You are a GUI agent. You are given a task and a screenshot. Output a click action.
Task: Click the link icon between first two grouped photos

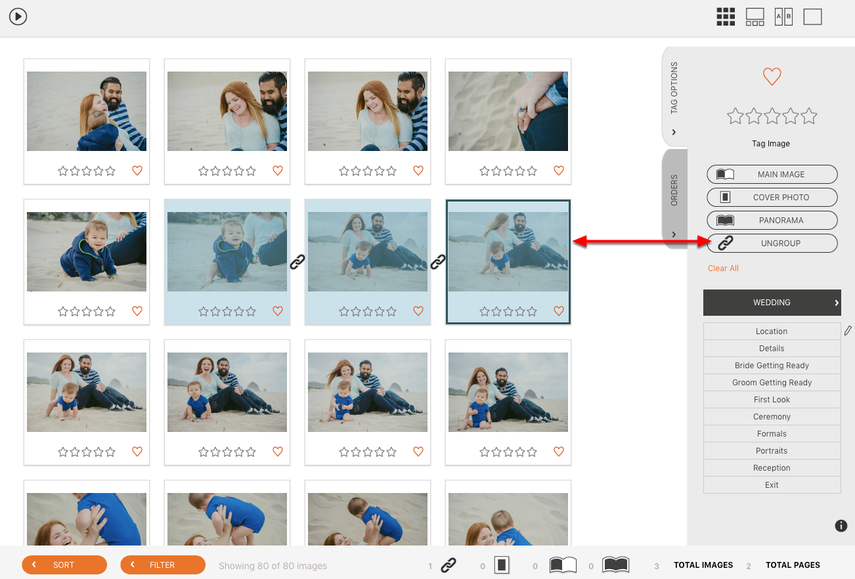pos(297,262)
